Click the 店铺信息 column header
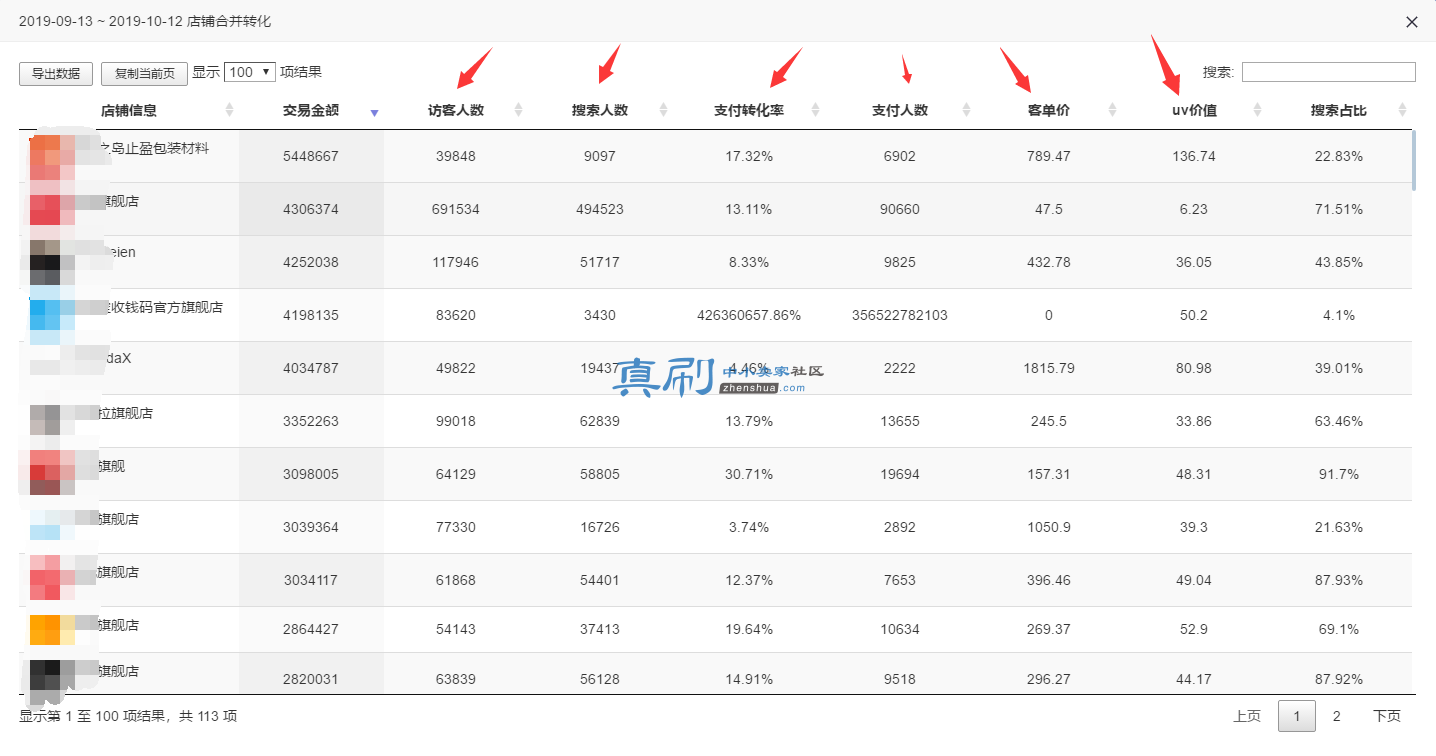Image resolution: width=1436 pixels, height=756 pixels. (129, 110)
